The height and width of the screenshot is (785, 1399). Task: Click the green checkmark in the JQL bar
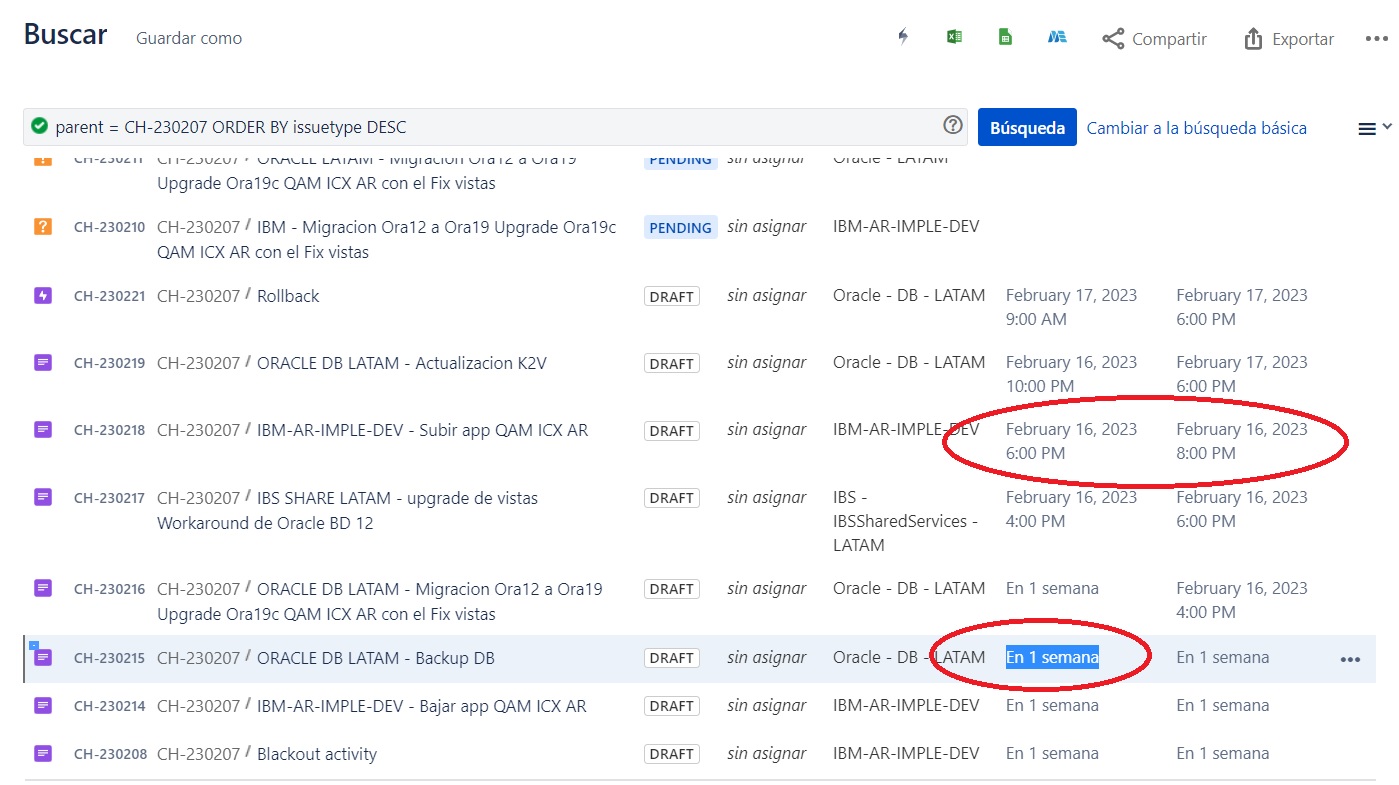[40, 126]
